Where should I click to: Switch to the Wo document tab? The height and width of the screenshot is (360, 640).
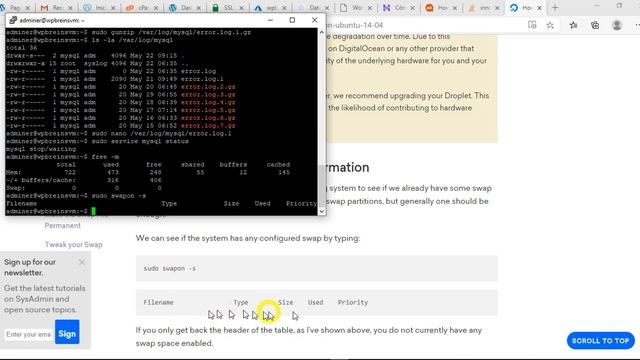352,8
